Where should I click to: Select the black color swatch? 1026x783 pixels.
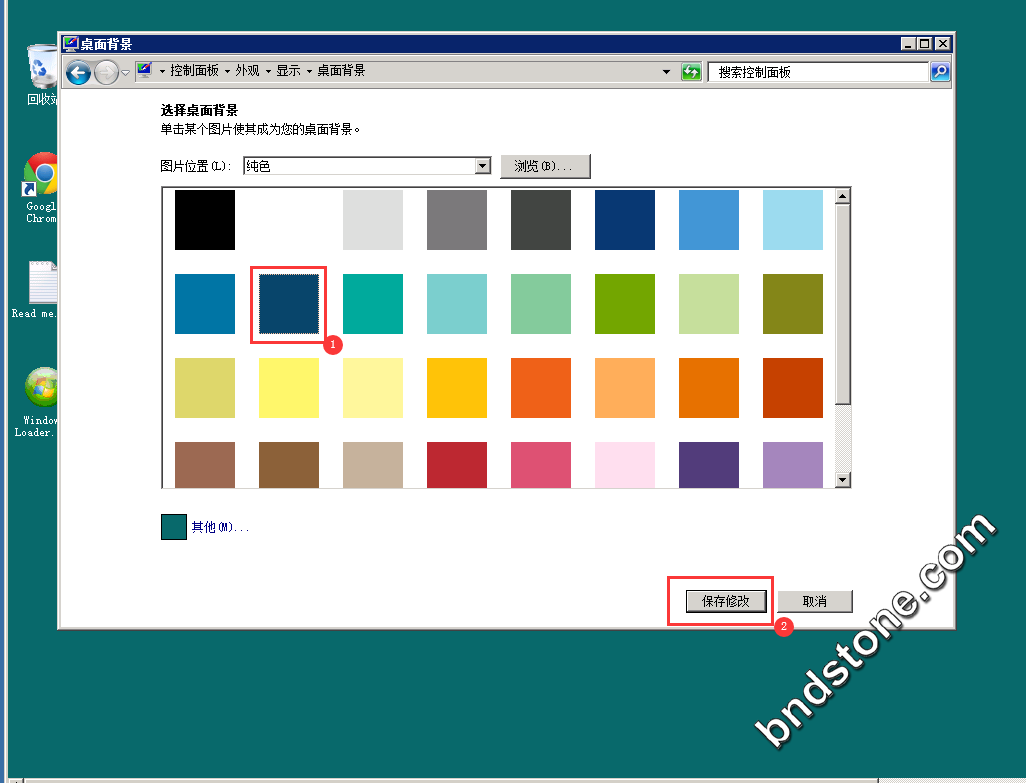click(x=205, y=220)
